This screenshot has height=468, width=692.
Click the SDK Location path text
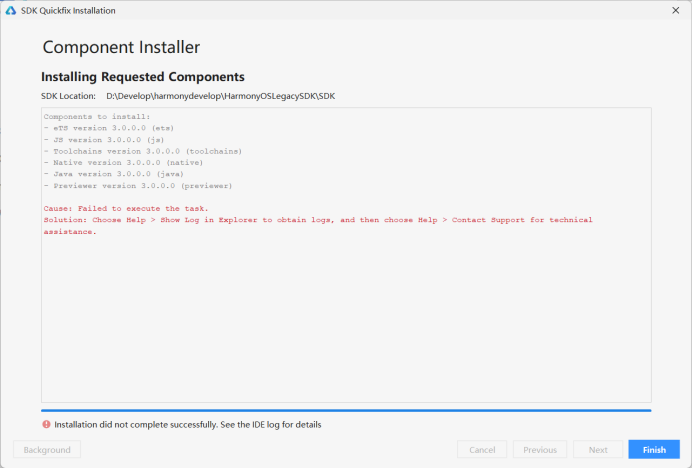coord(220,96)
